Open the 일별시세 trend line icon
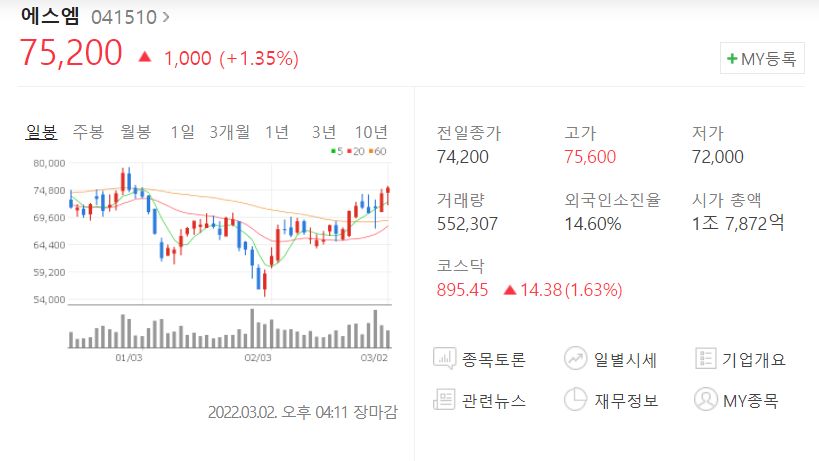Image resolution: width=819 pixels, height=461 pixels. point(576,359)
